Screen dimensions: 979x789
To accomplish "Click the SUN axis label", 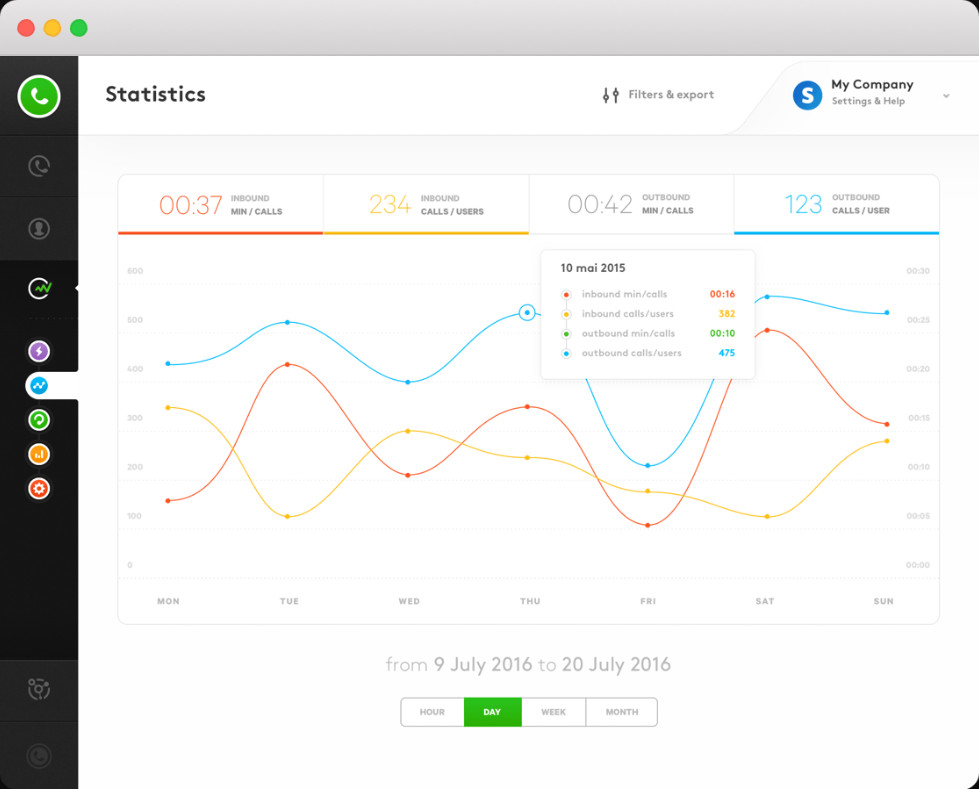I will (883, 601).
